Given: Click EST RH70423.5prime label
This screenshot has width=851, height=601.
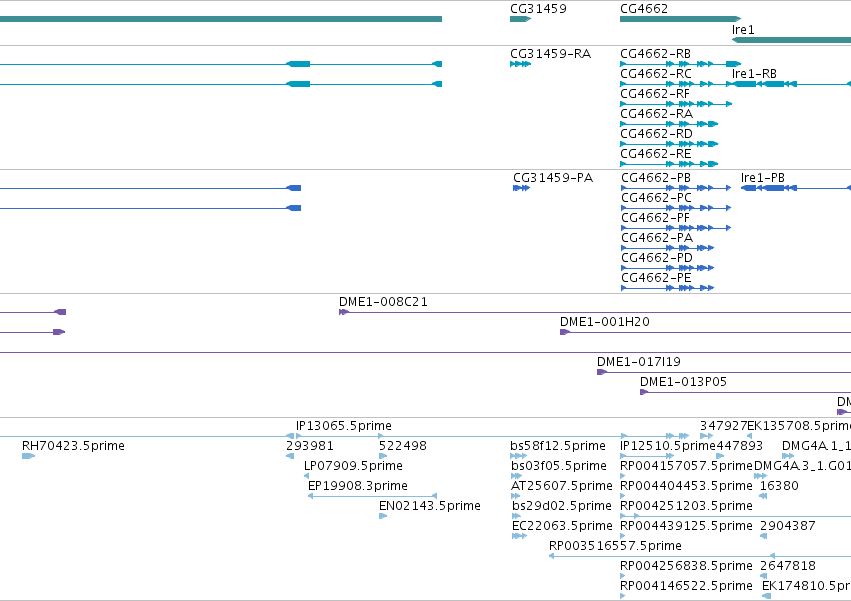Looking at the screenshot, I should click(x=73, y=446).
